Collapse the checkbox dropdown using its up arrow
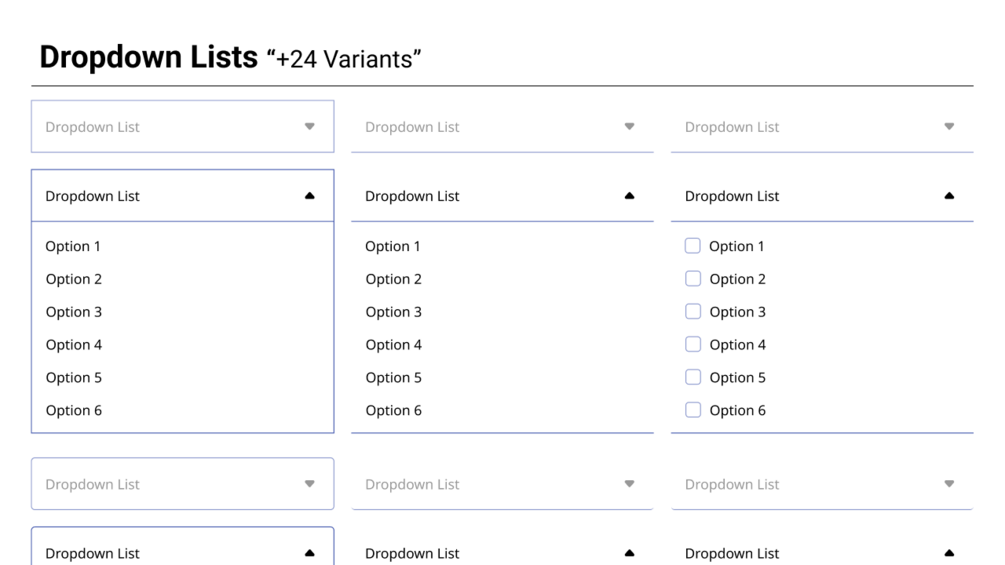 tap(949, 196)
